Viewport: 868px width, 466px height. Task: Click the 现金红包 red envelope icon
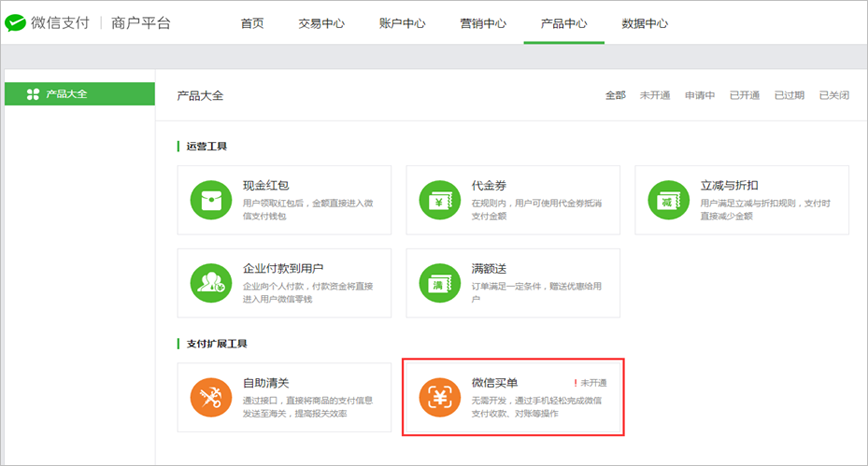click(x=211, y=200)
